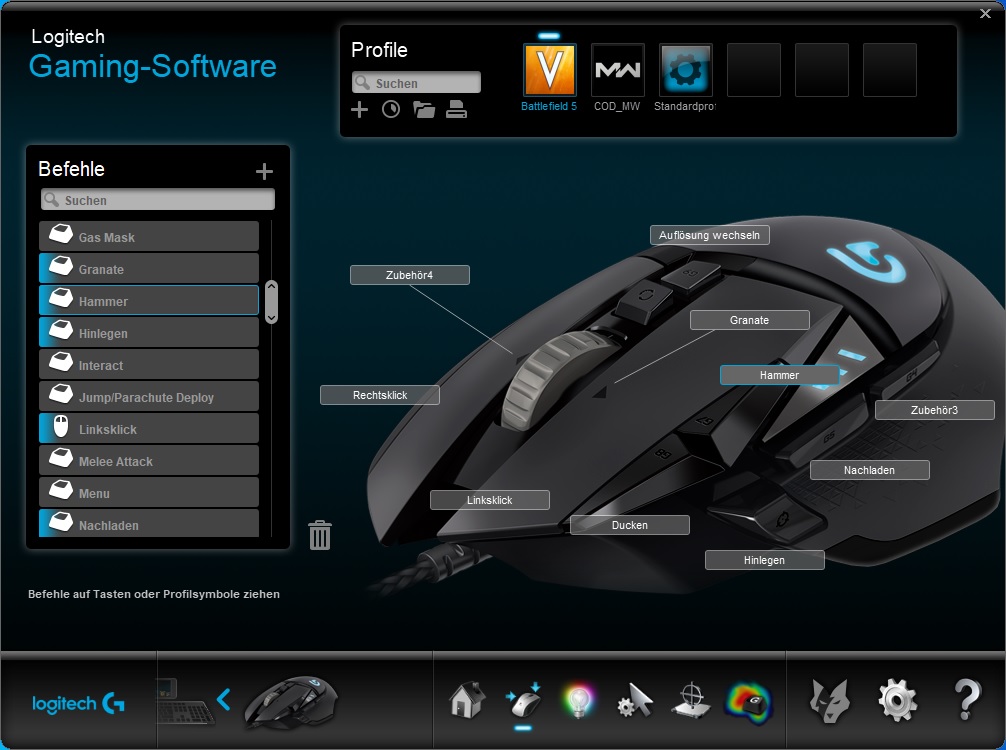
Task: Click the Zubehör3 assignment label
Action: (x=935, y=409)
